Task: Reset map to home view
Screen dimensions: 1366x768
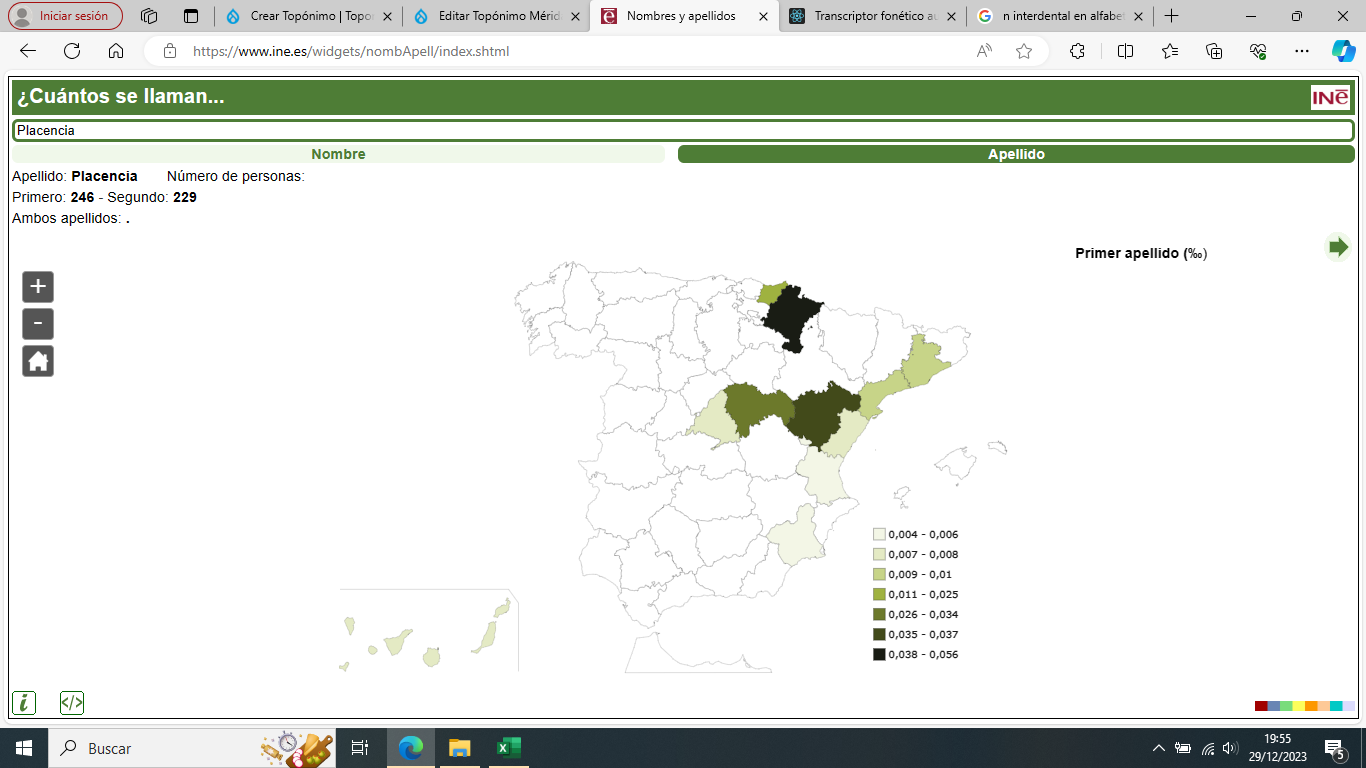Action: point(38,361)
